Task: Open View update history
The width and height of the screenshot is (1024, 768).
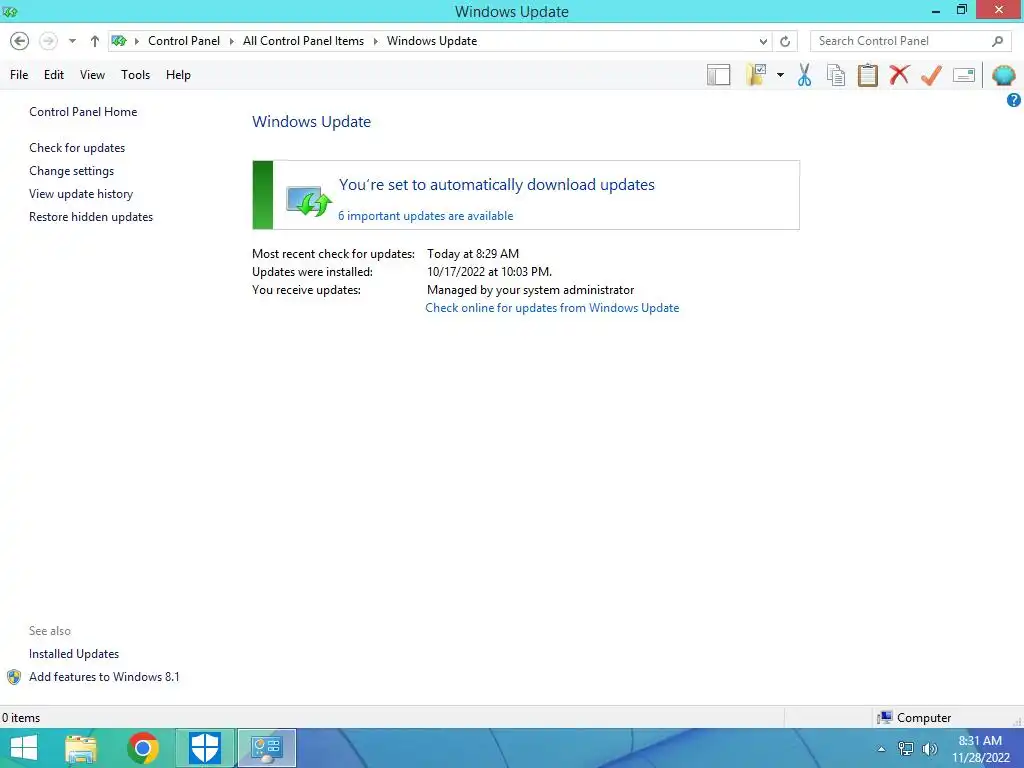Action: pyautogui.click(x=81, y=194)
